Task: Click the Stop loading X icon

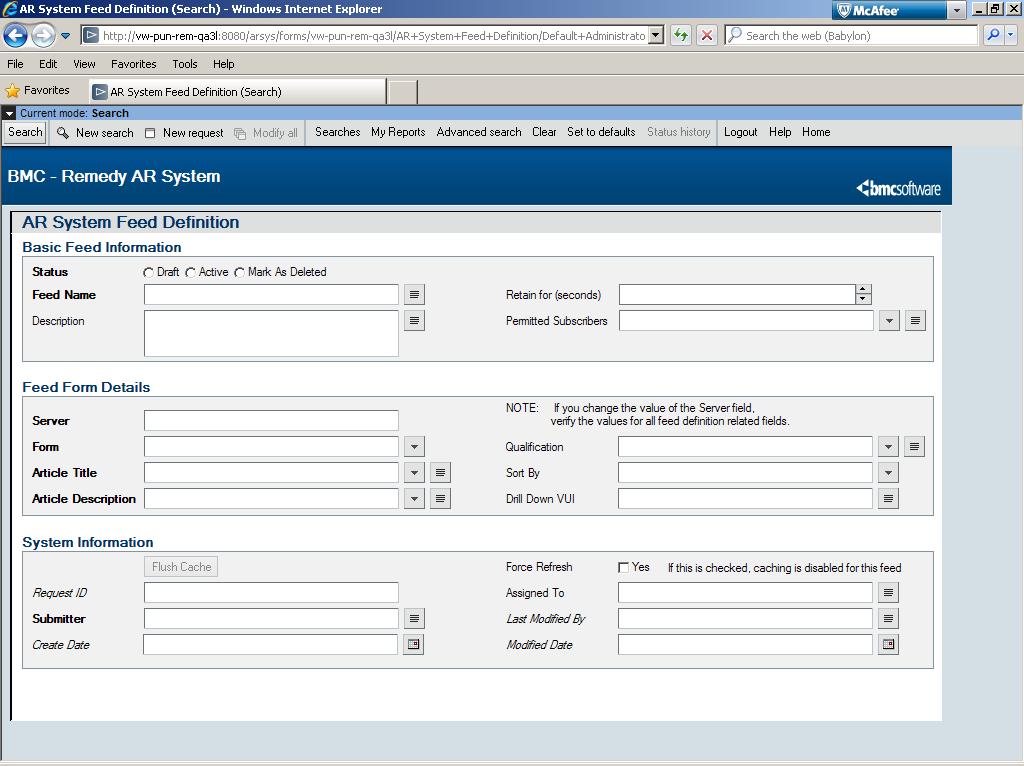Action: tap(707, 35)
